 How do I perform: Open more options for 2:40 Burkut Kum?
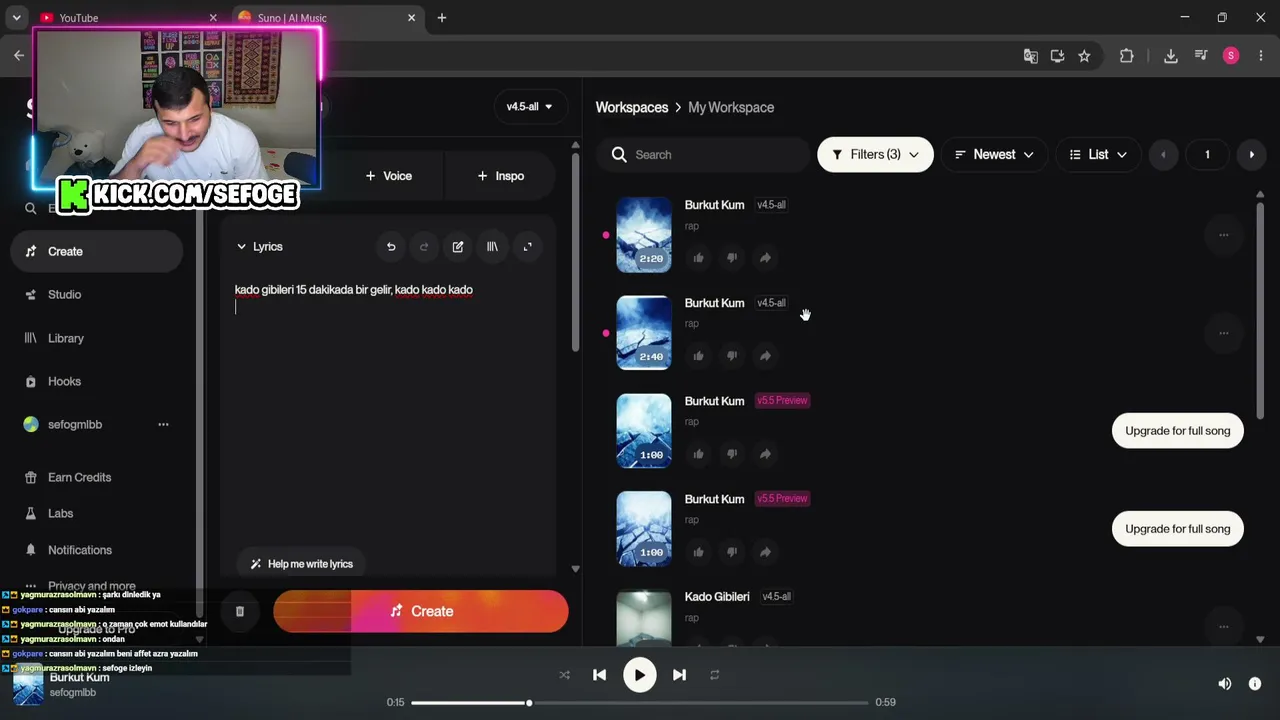1223,333
